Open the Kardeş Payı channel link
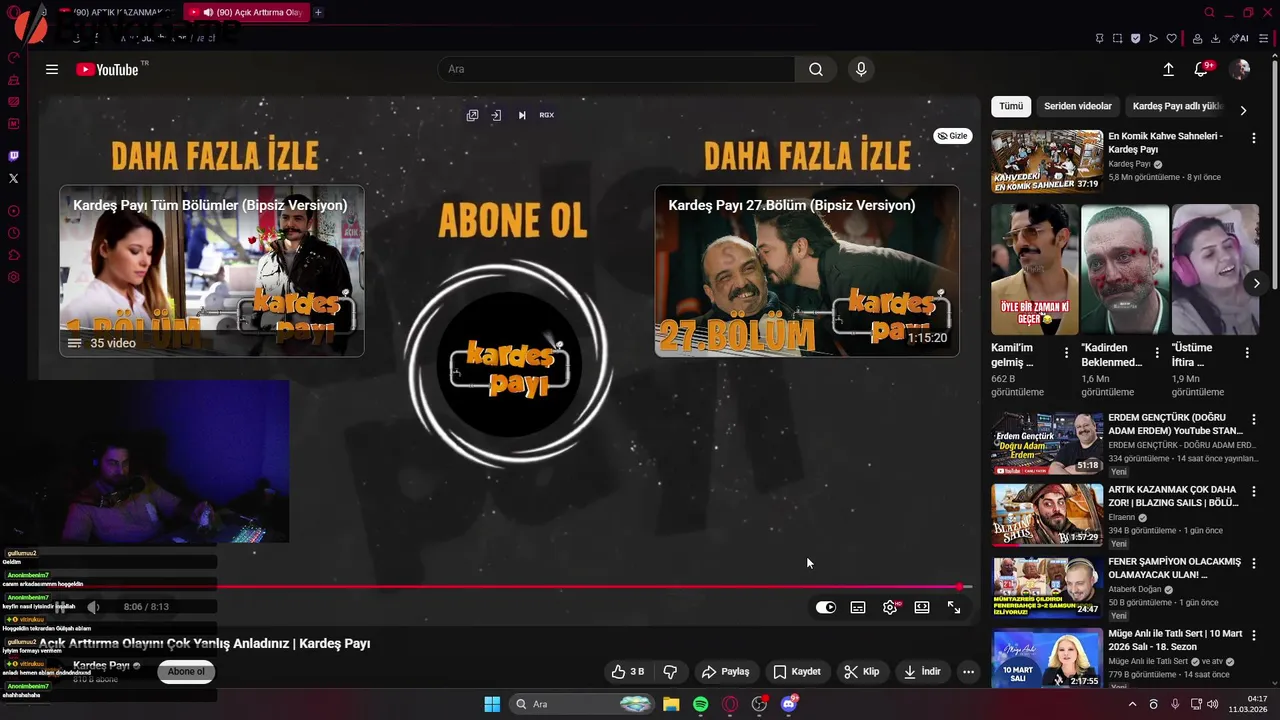This screenshot has width=1280, height=720. 101,665
